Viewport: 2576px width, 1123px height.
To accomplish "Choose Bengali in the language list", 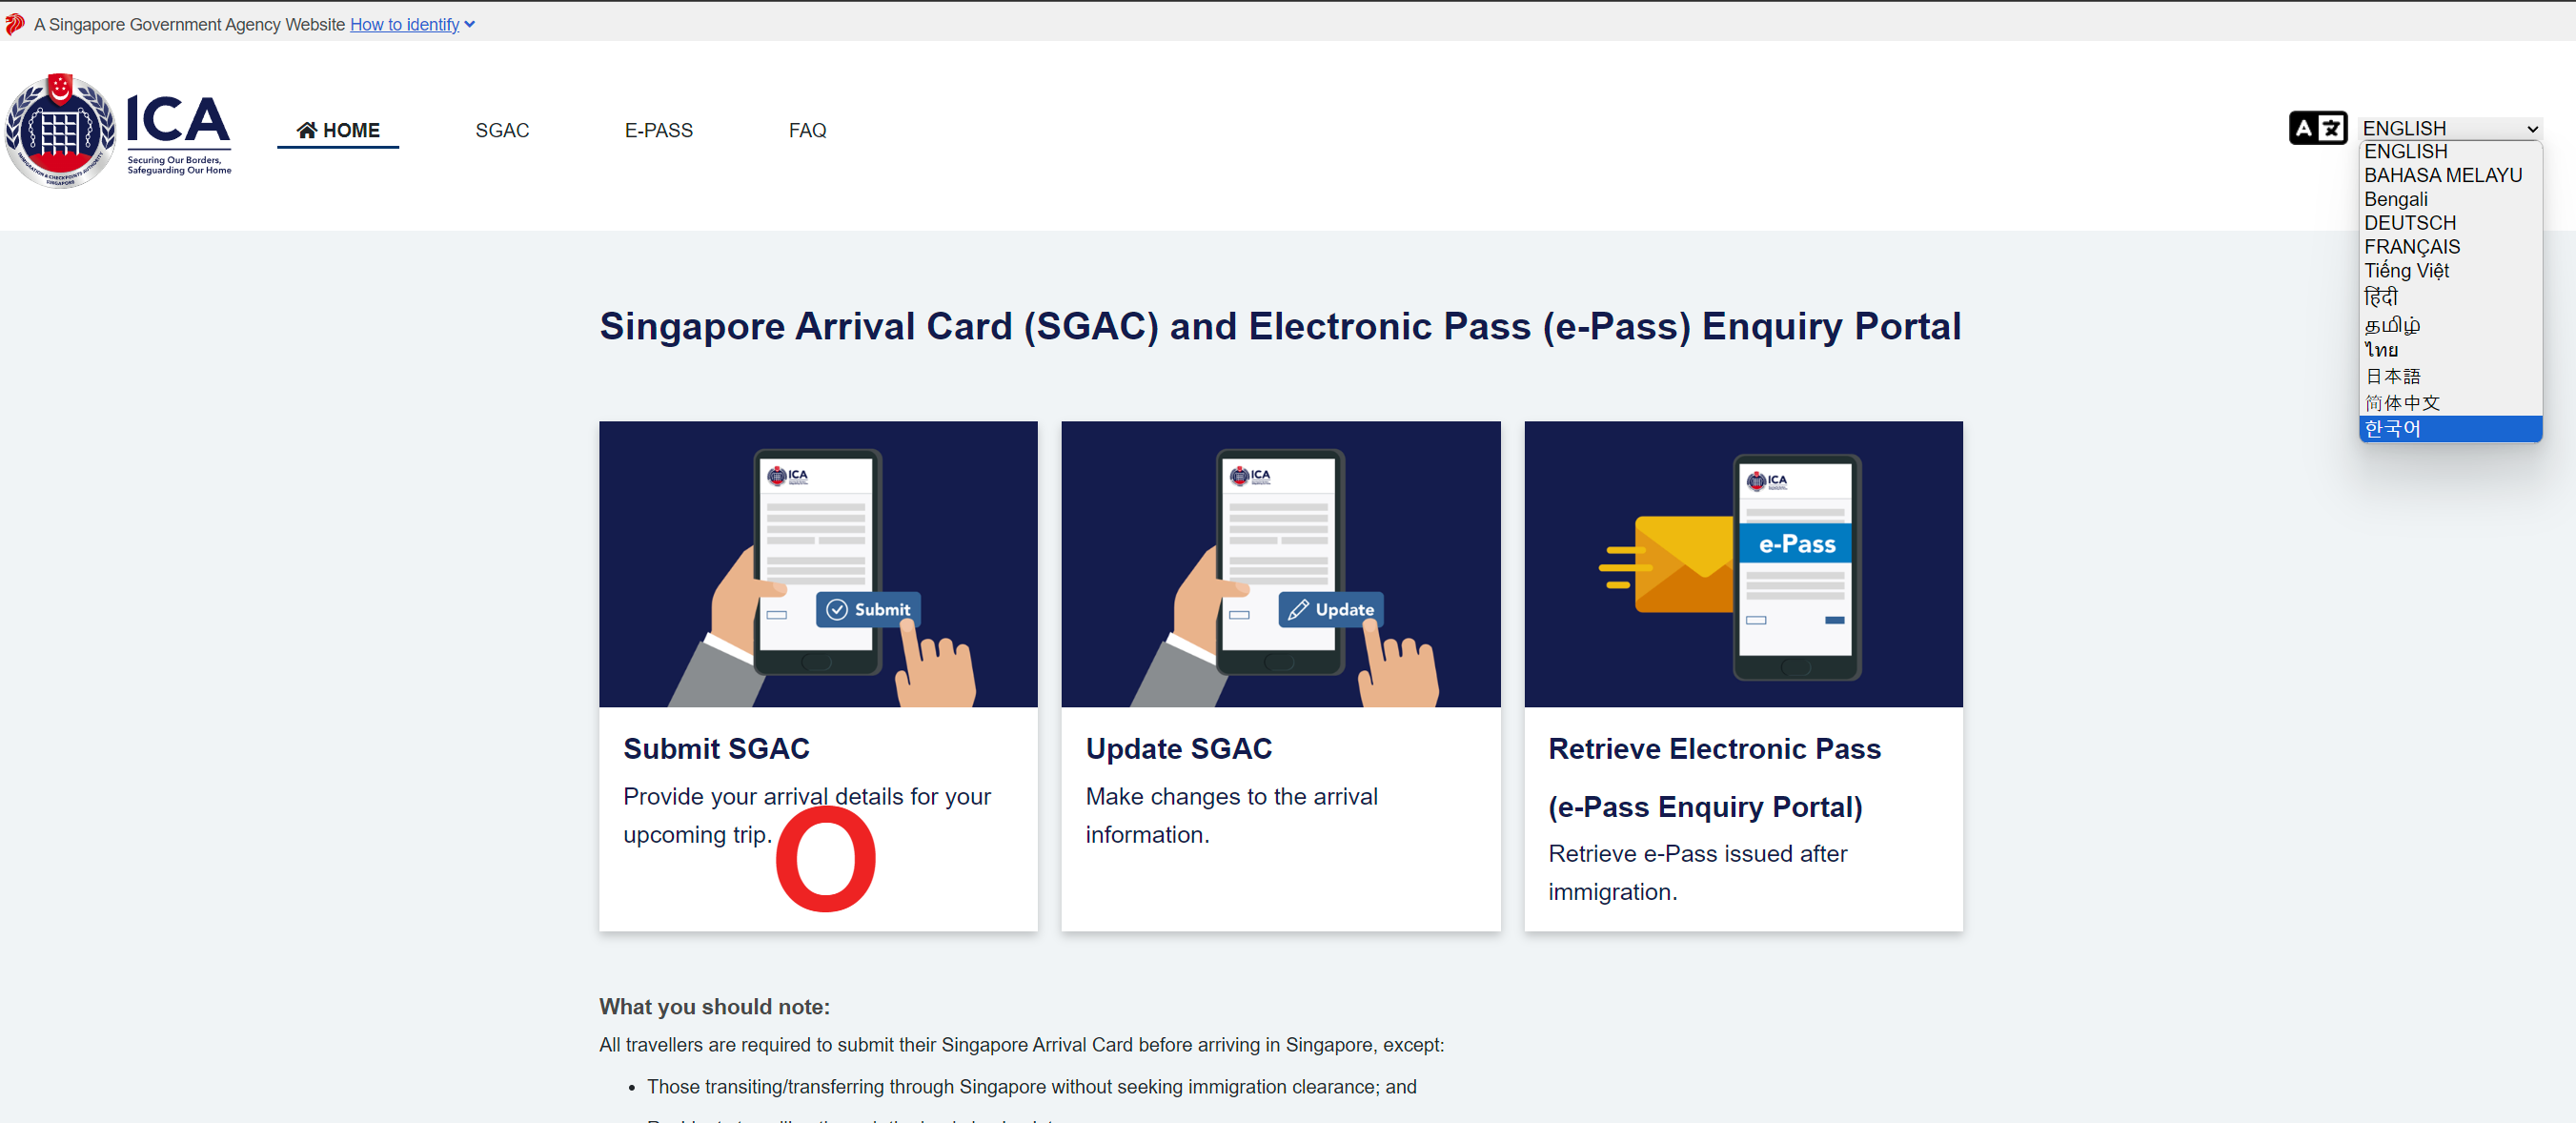I will [2450, 199].
